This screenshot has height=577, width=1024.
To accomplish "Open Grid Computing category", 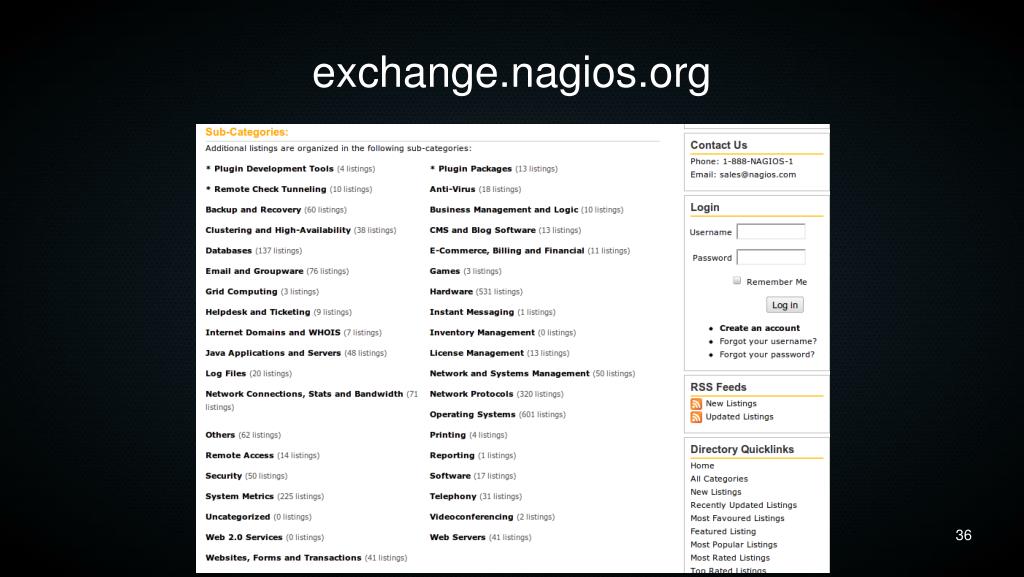I will coord(241,292).
